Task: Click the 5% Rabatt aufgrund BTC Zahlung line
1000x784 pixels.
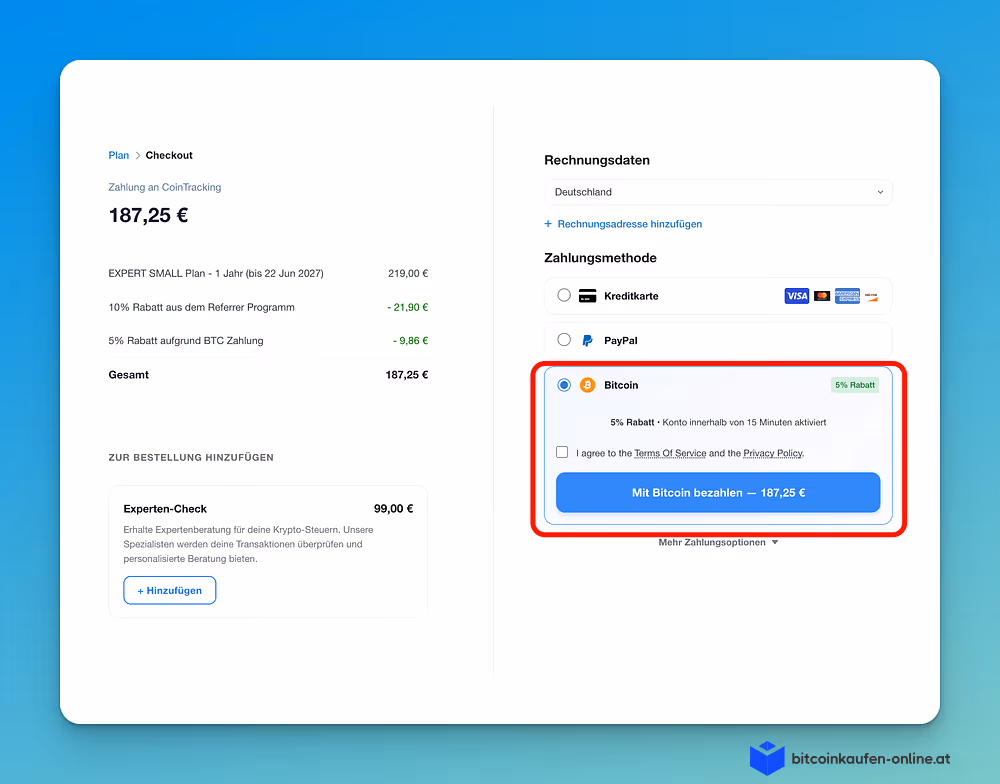Action: [186, 341]
